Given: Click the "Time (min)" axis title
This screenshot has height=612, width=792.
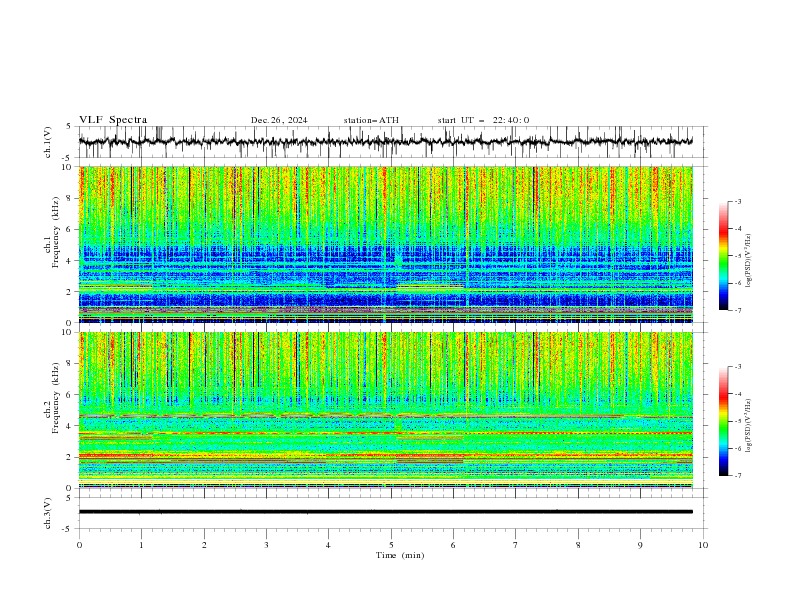Looking at the screenshot, I should pyautogui.click(x=400, y=555).
